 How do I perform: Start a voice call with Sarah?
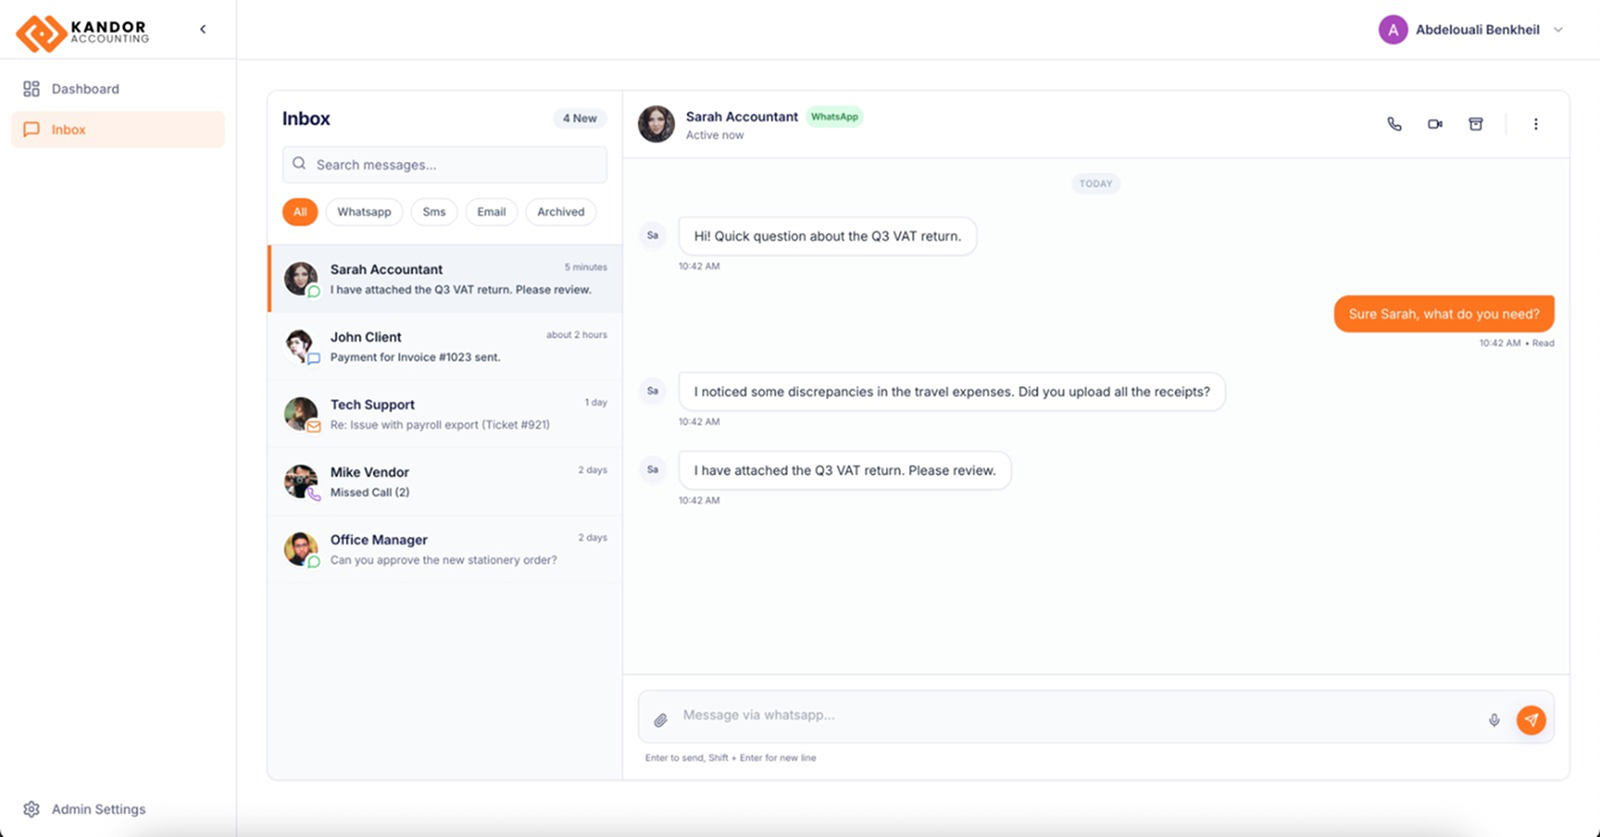[1394, 124]
